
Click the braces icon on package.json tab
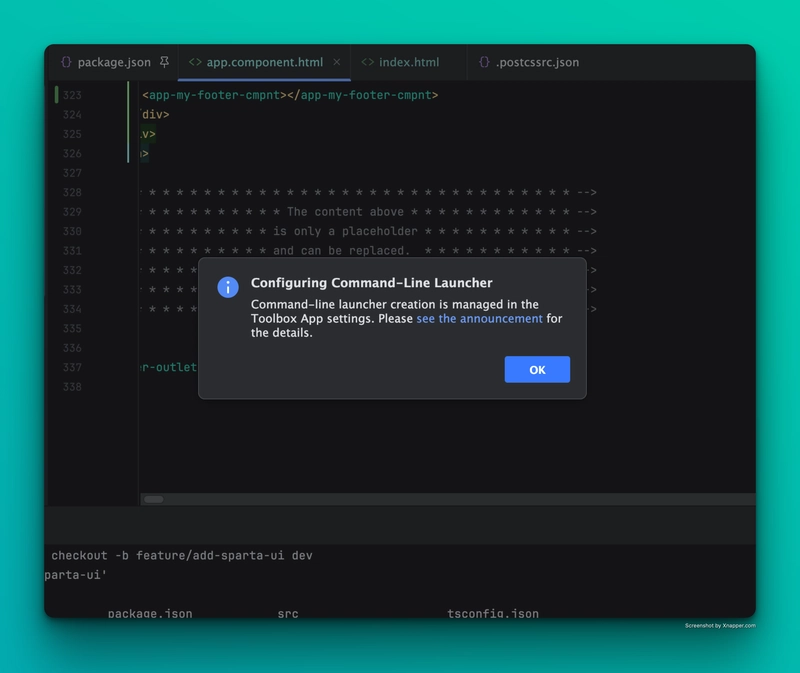coord(66,62)
